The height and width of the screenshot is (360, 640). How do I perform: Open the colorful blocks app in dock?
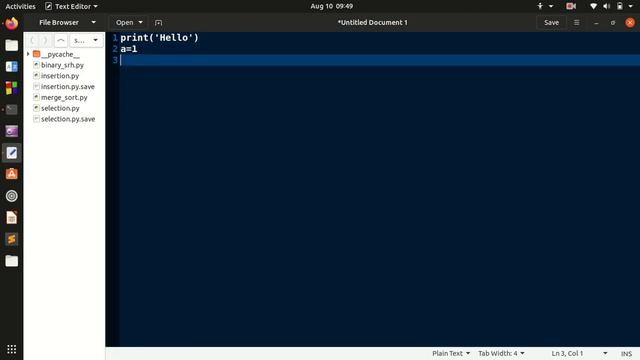click(x=11, y=88)
